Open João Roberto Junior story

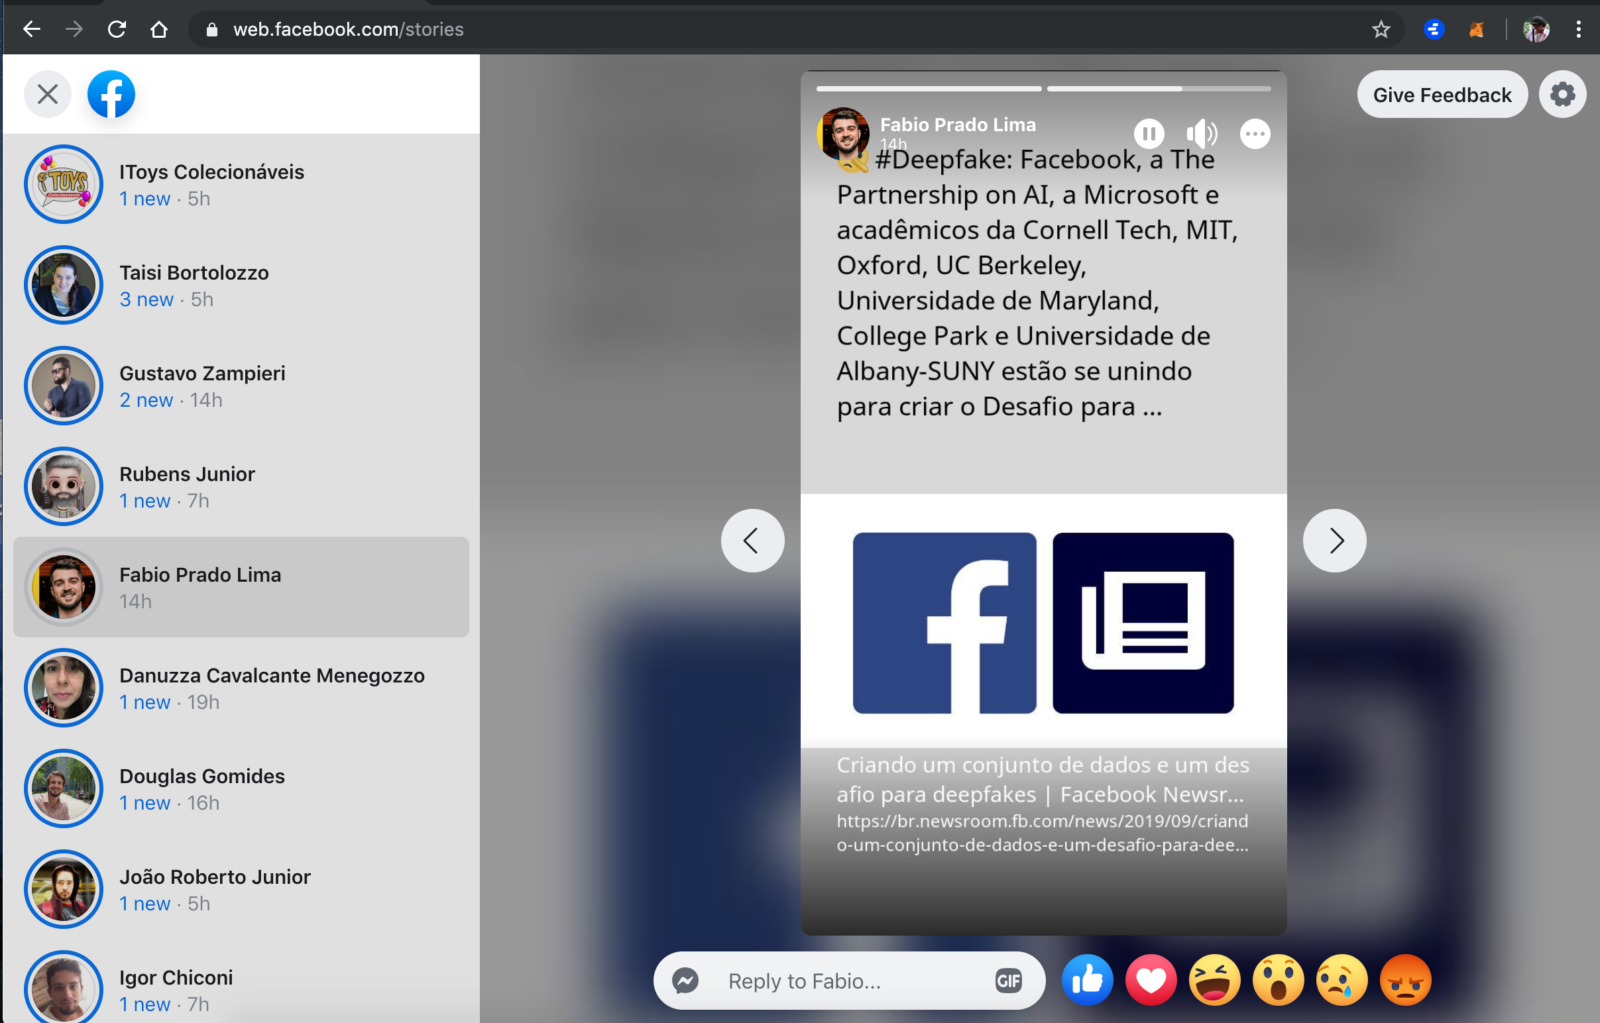click(x=241, y=890)
